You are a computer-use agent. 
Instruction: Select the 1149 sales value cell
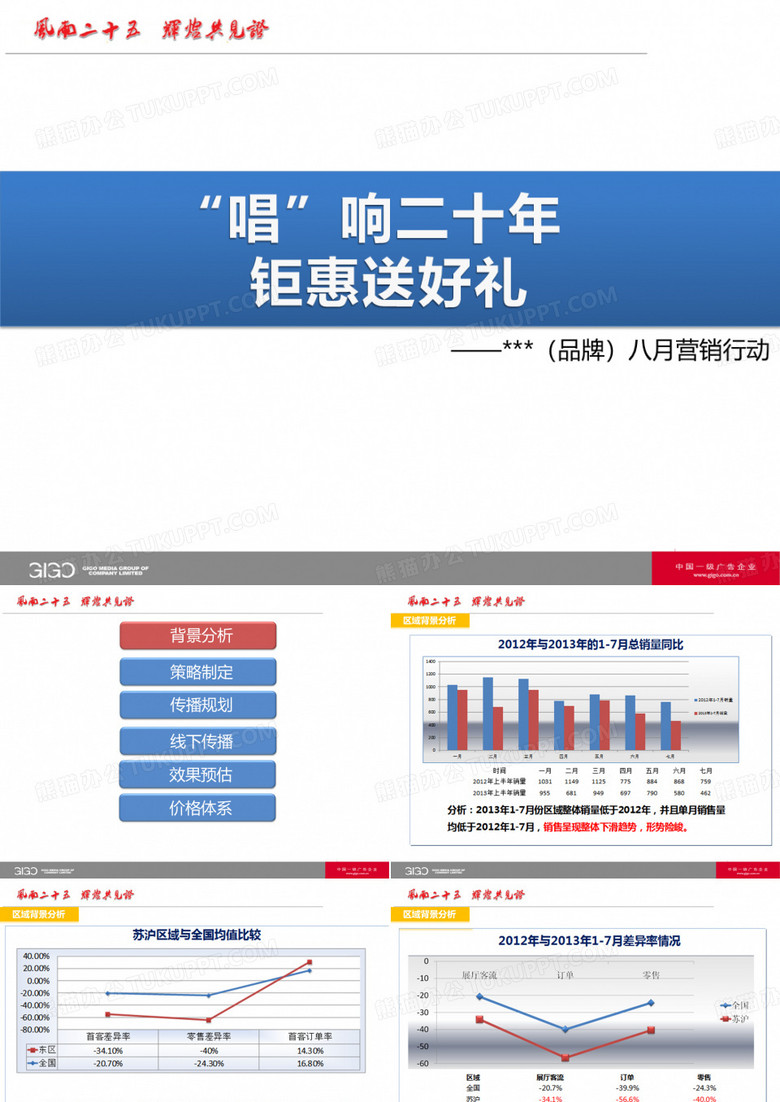571,782
